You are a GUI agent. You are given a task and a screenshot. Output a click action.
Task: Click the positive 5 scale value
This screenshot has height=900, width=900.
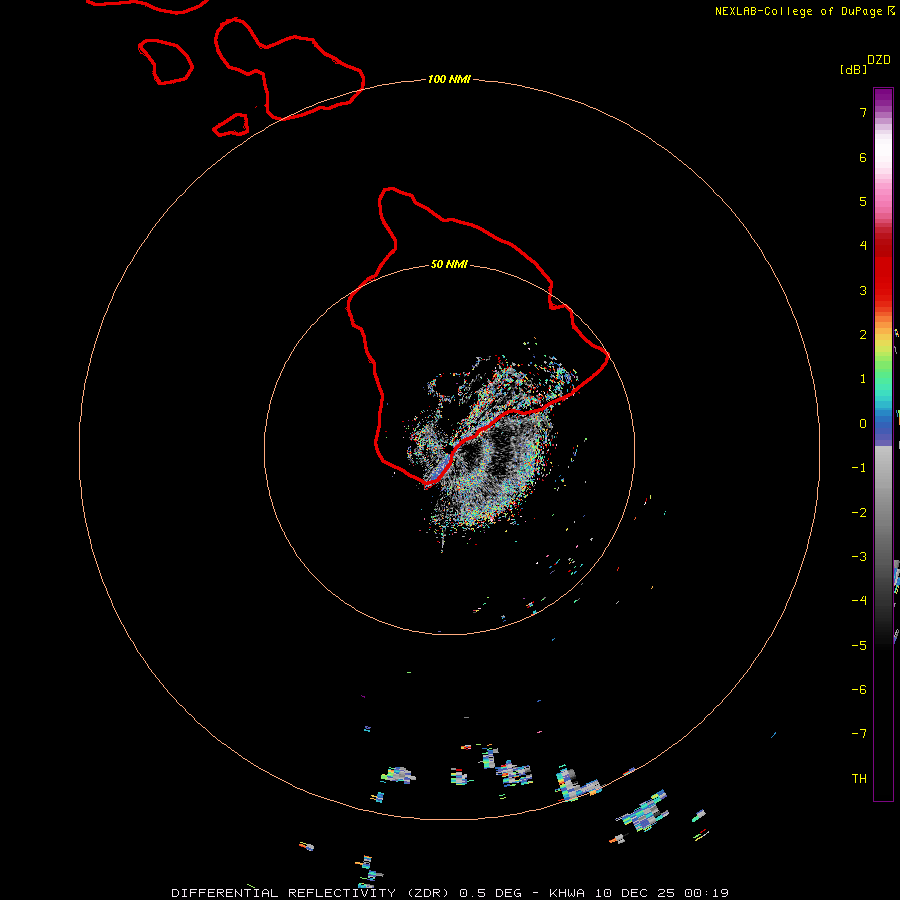pyautogui.click(x=863, y=201)
